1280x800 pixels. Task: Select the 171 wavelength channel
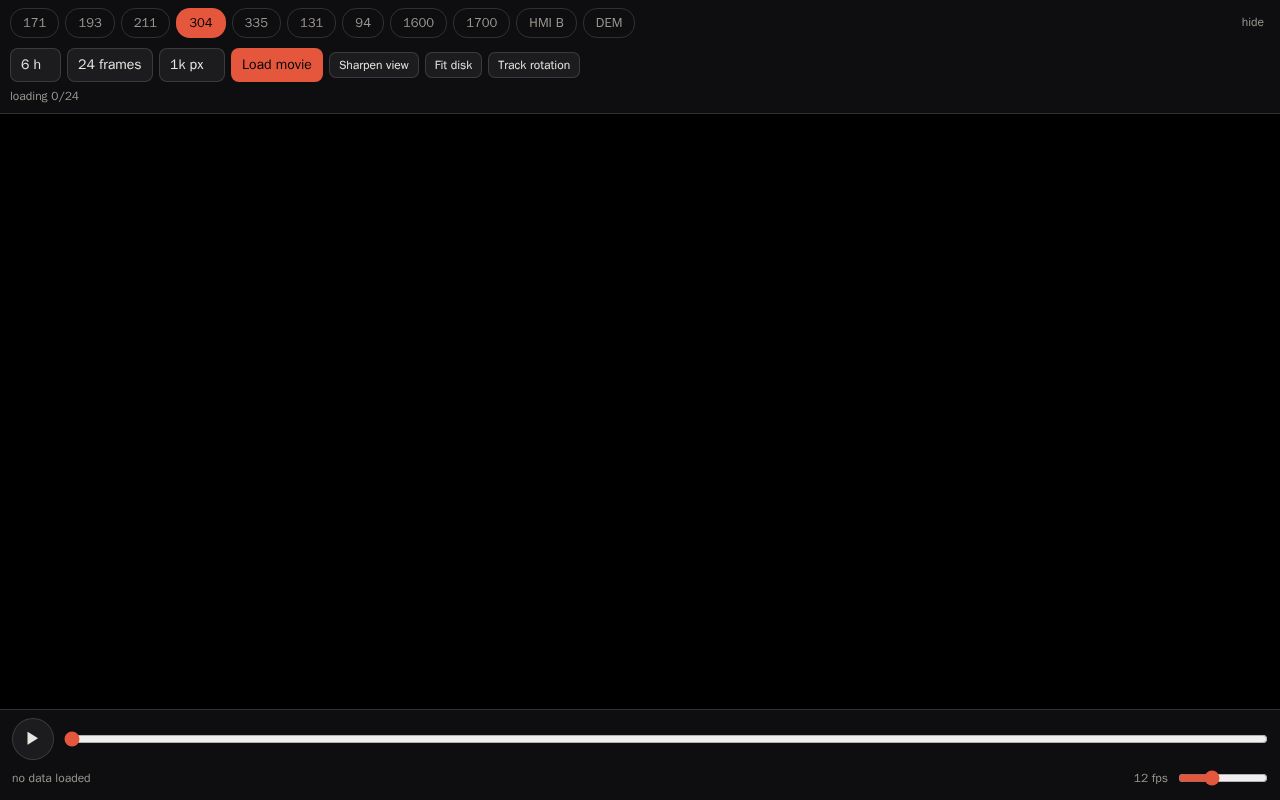34,23
